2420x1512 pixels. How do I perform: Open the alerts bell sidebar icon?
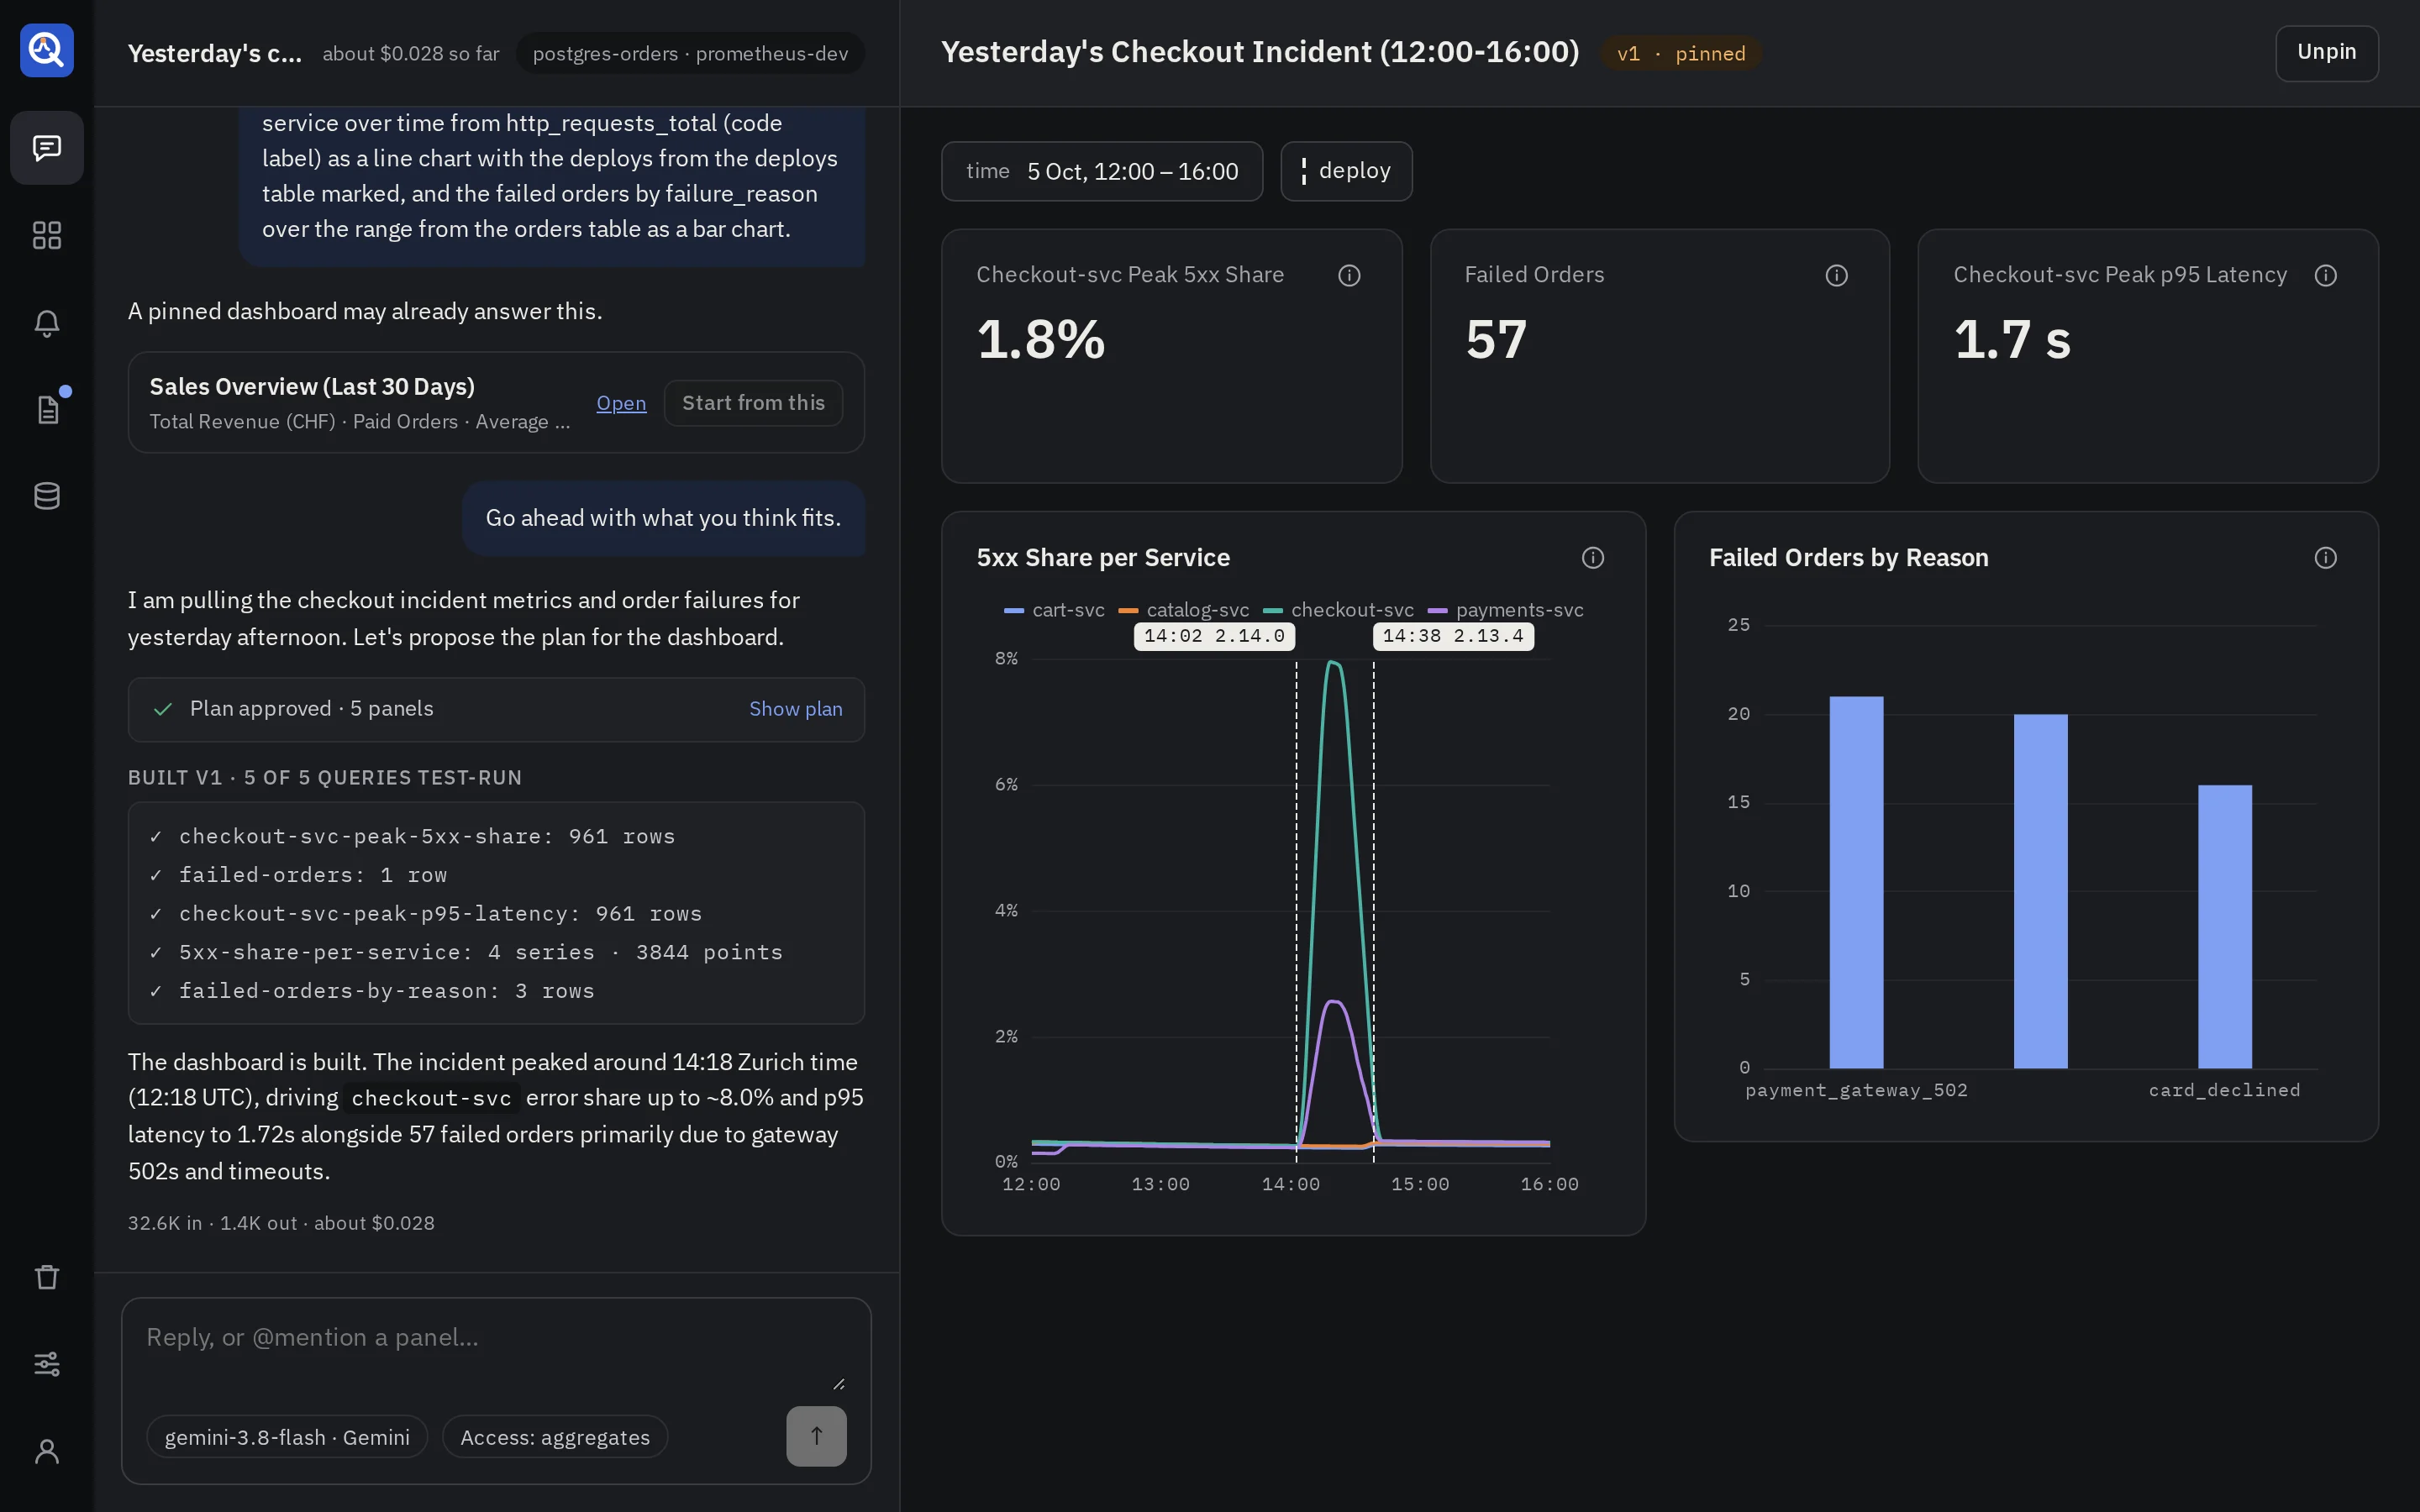coord(47,322)
